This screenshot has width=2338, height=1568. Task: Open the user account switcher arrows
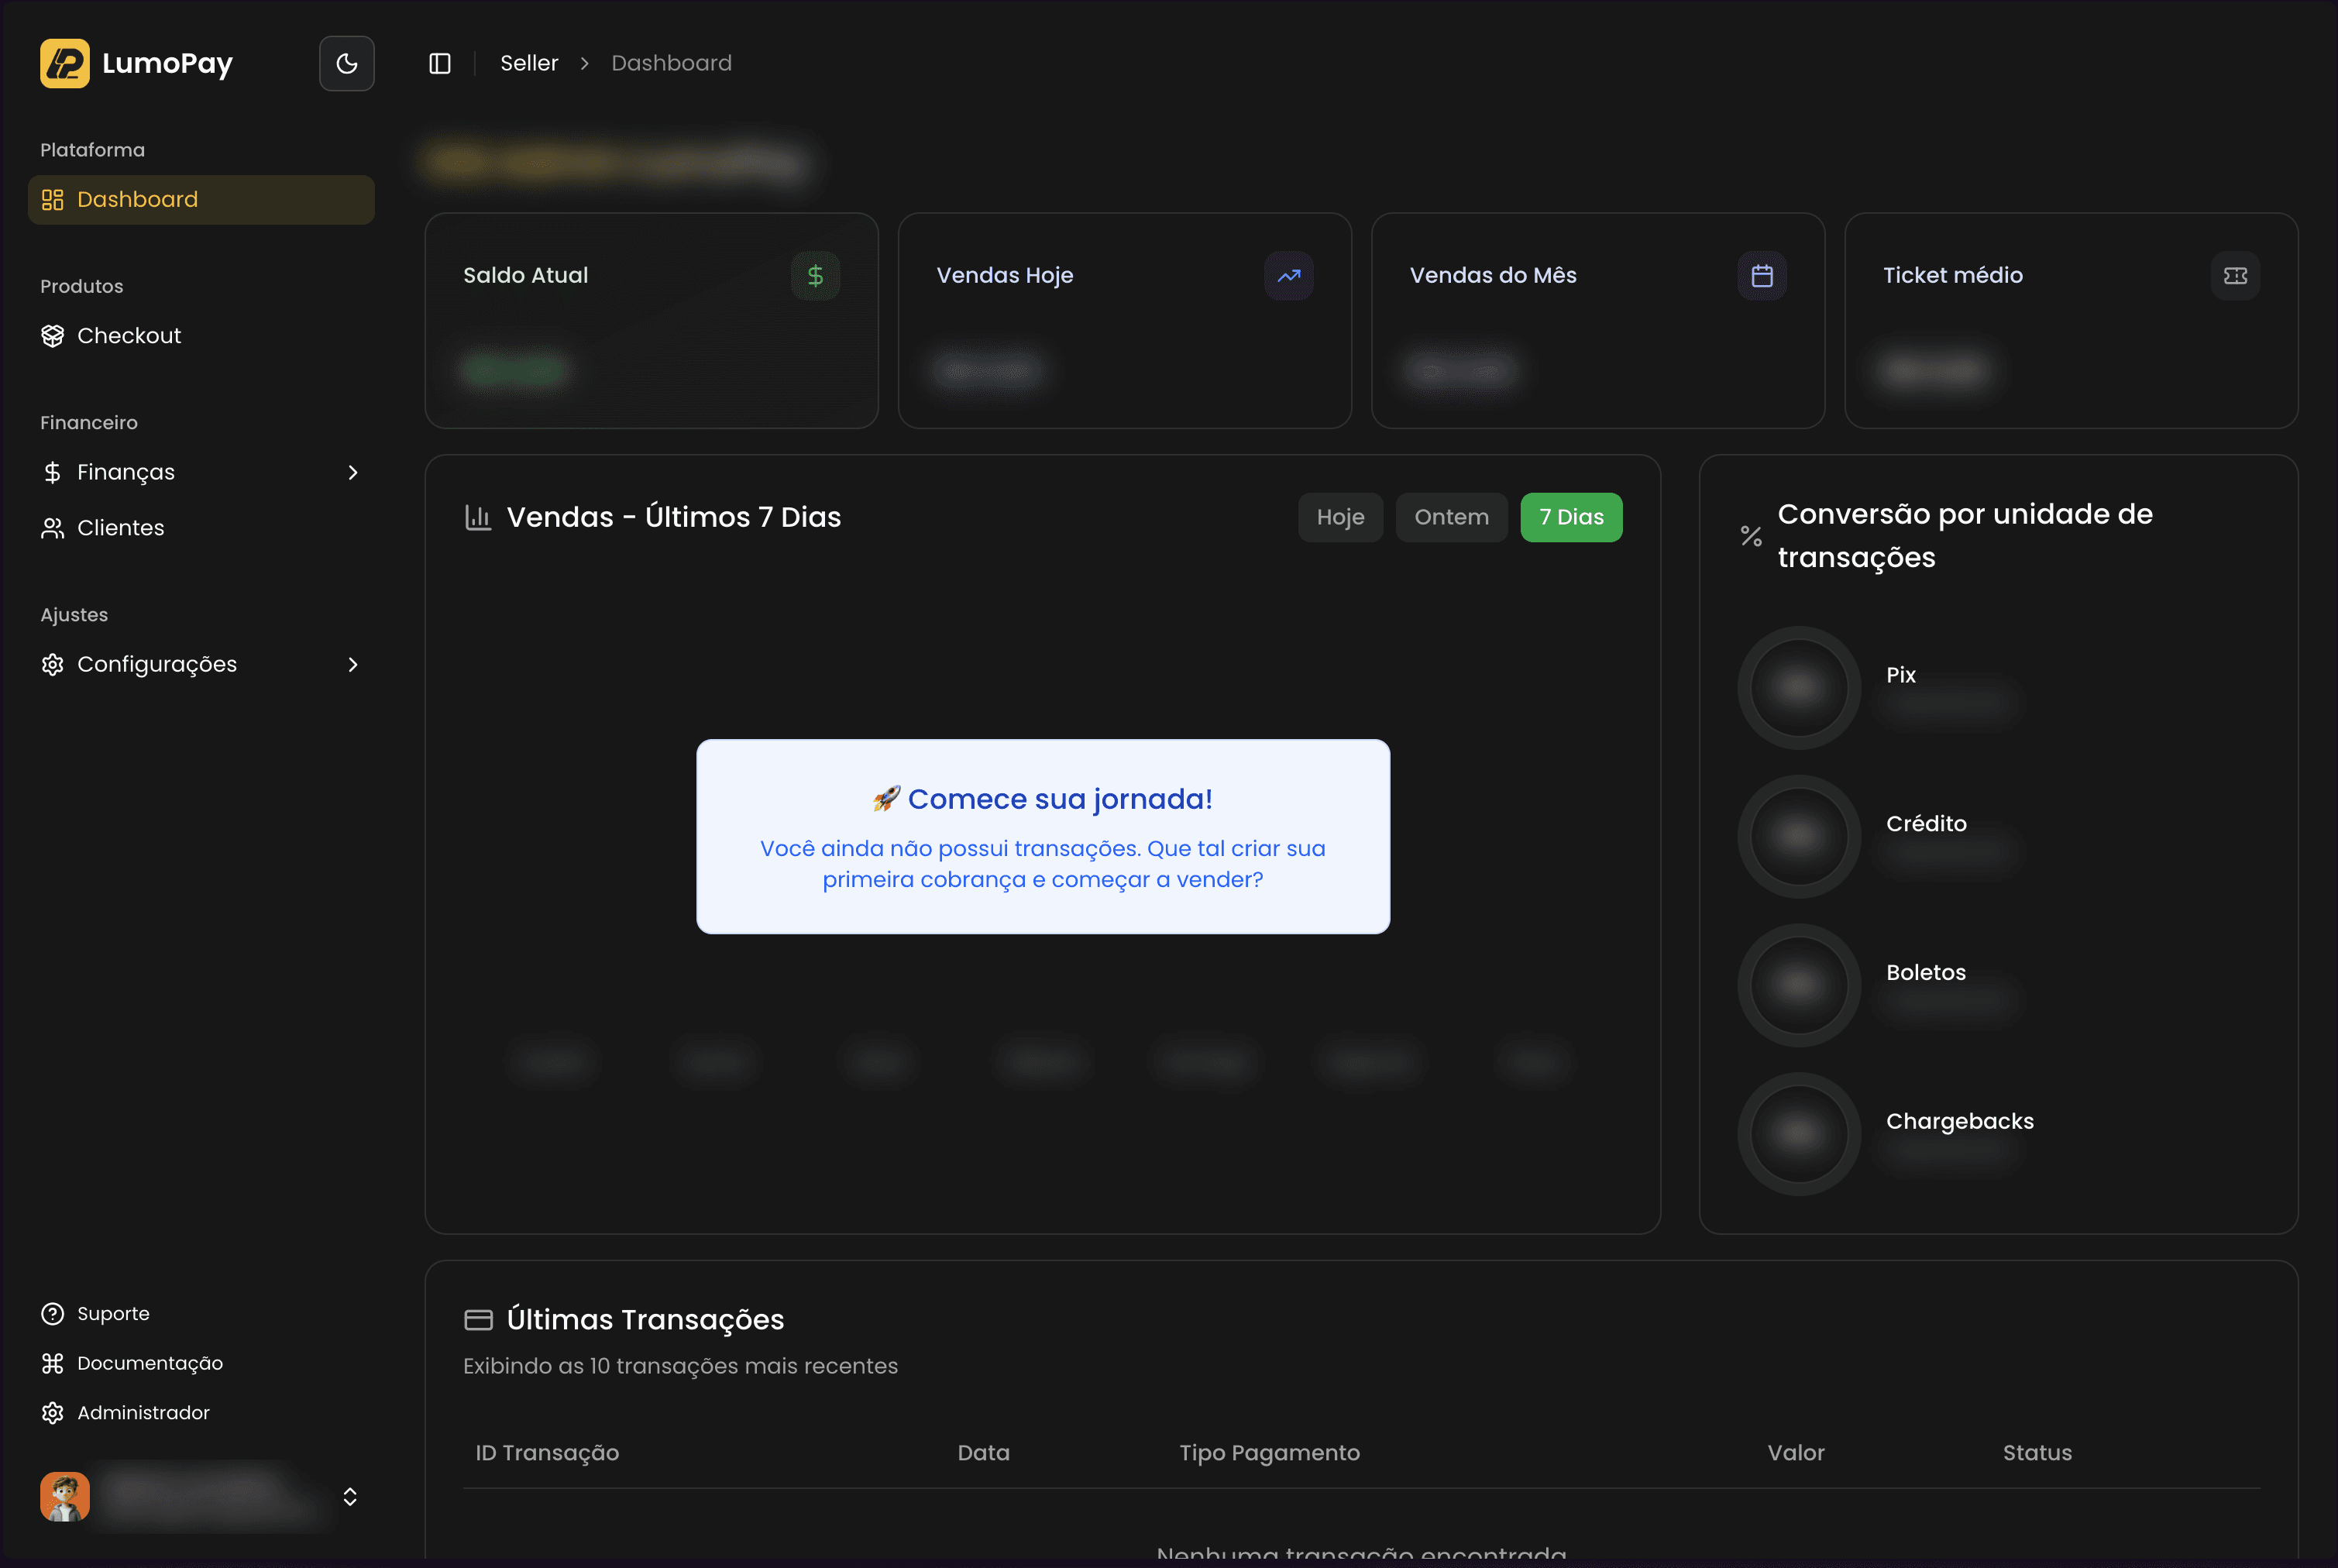350,1496
